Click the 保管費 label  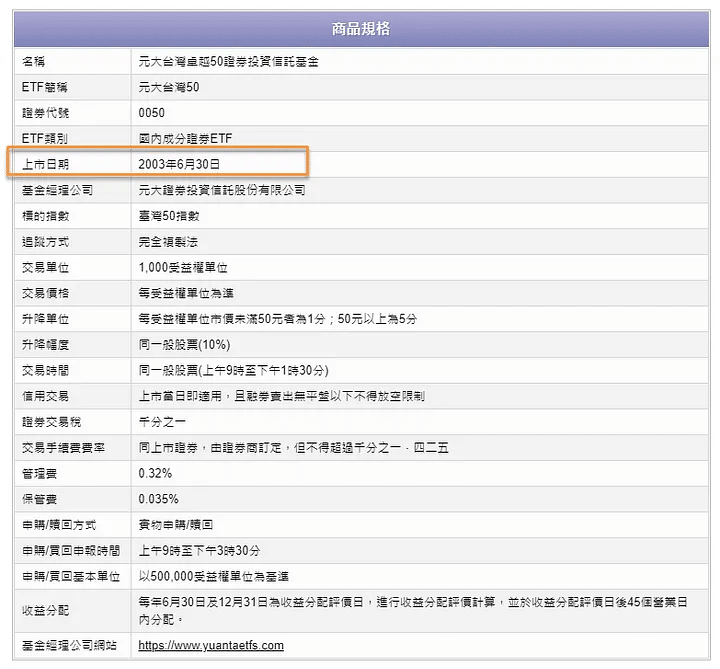(x=39, y=499)
